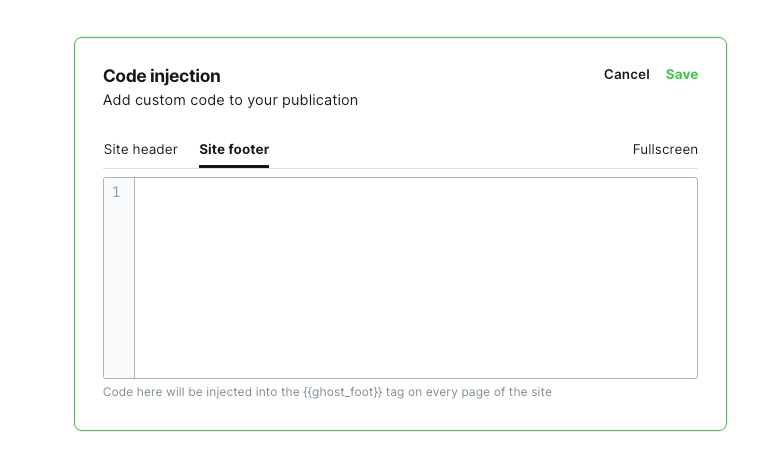This screenshot has width=778, height=460.
Task: Click the divider line between tabs and Fullscreen
Action: pyautogui.click(x=450, y=168)
